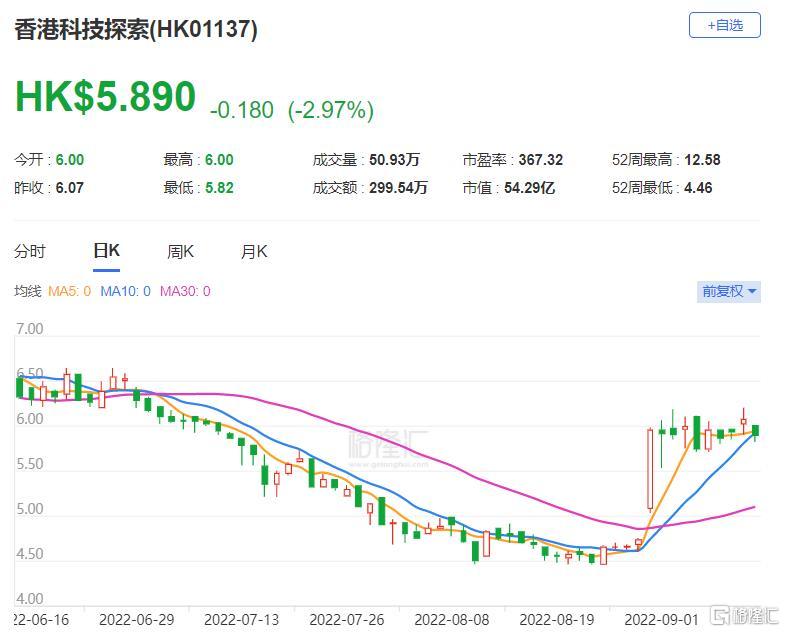Click the 4.50 y-axis price label

[x=30, y=554]
